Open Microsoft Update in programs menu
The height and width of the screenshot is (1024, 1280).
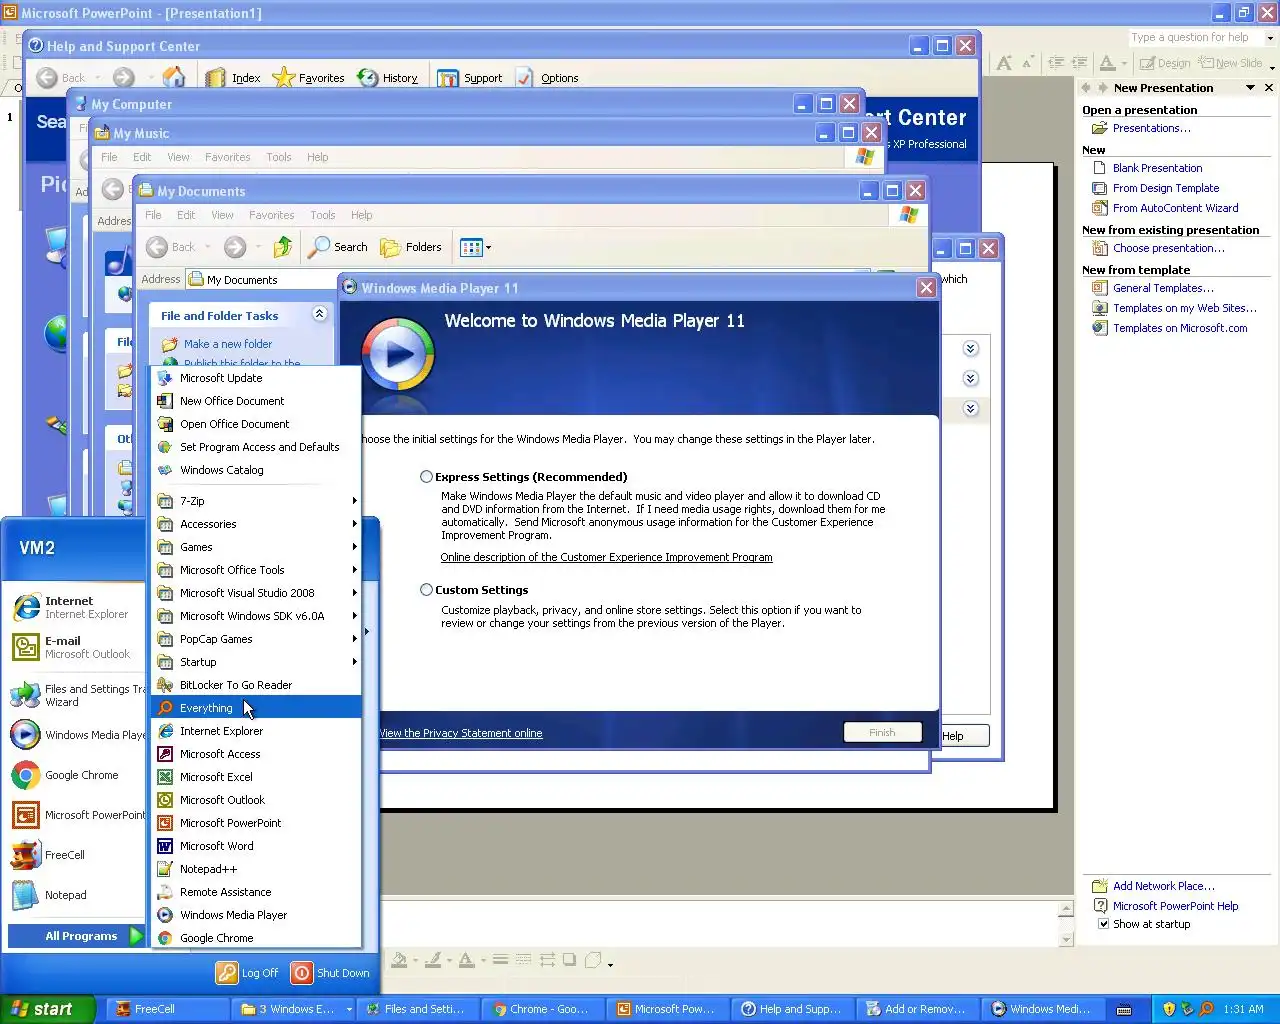[x=256, y=377]
